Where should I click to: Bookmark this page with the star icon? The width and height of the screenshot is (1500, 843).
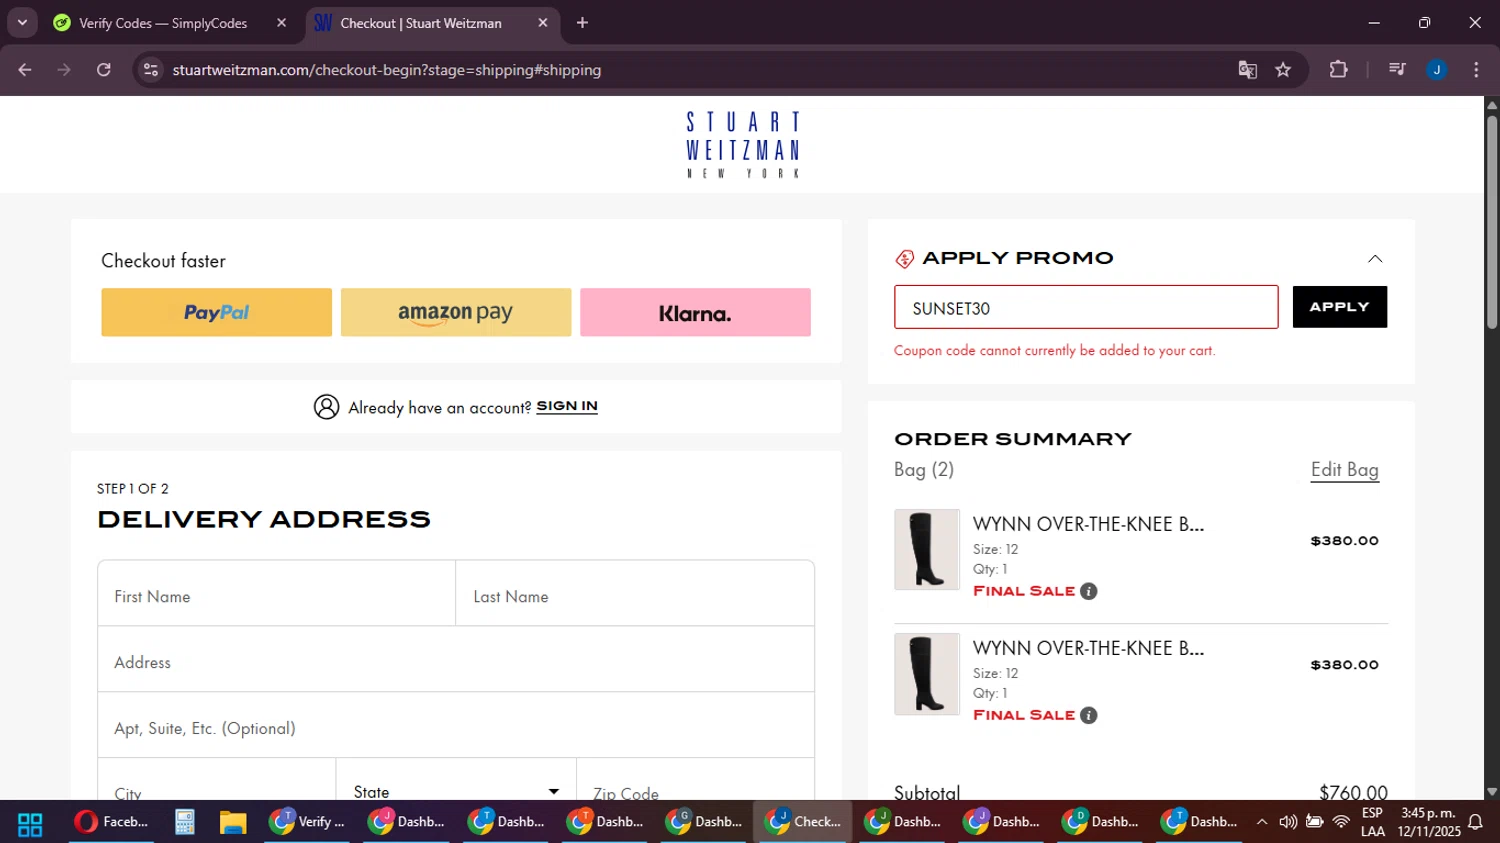1283,70
